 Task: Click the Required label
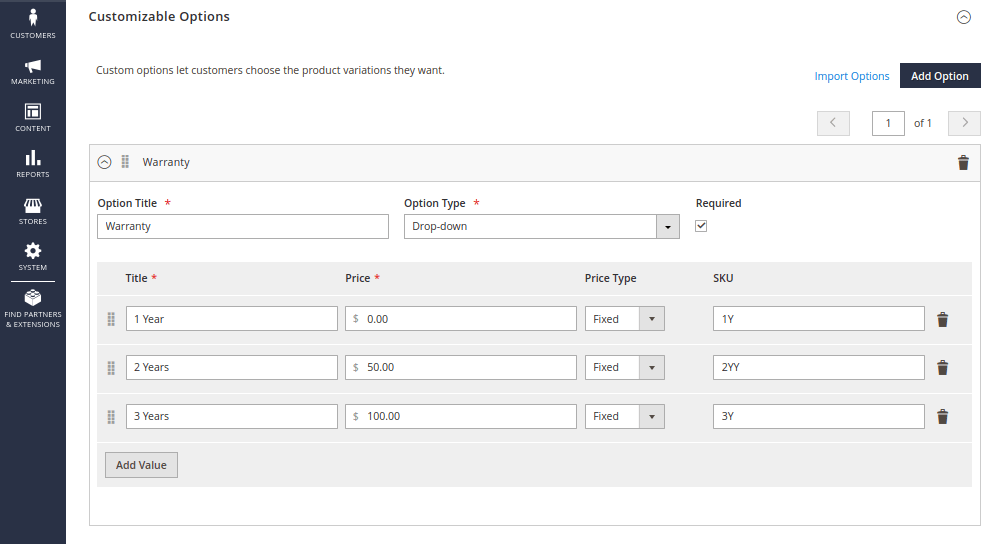[718, 203]
